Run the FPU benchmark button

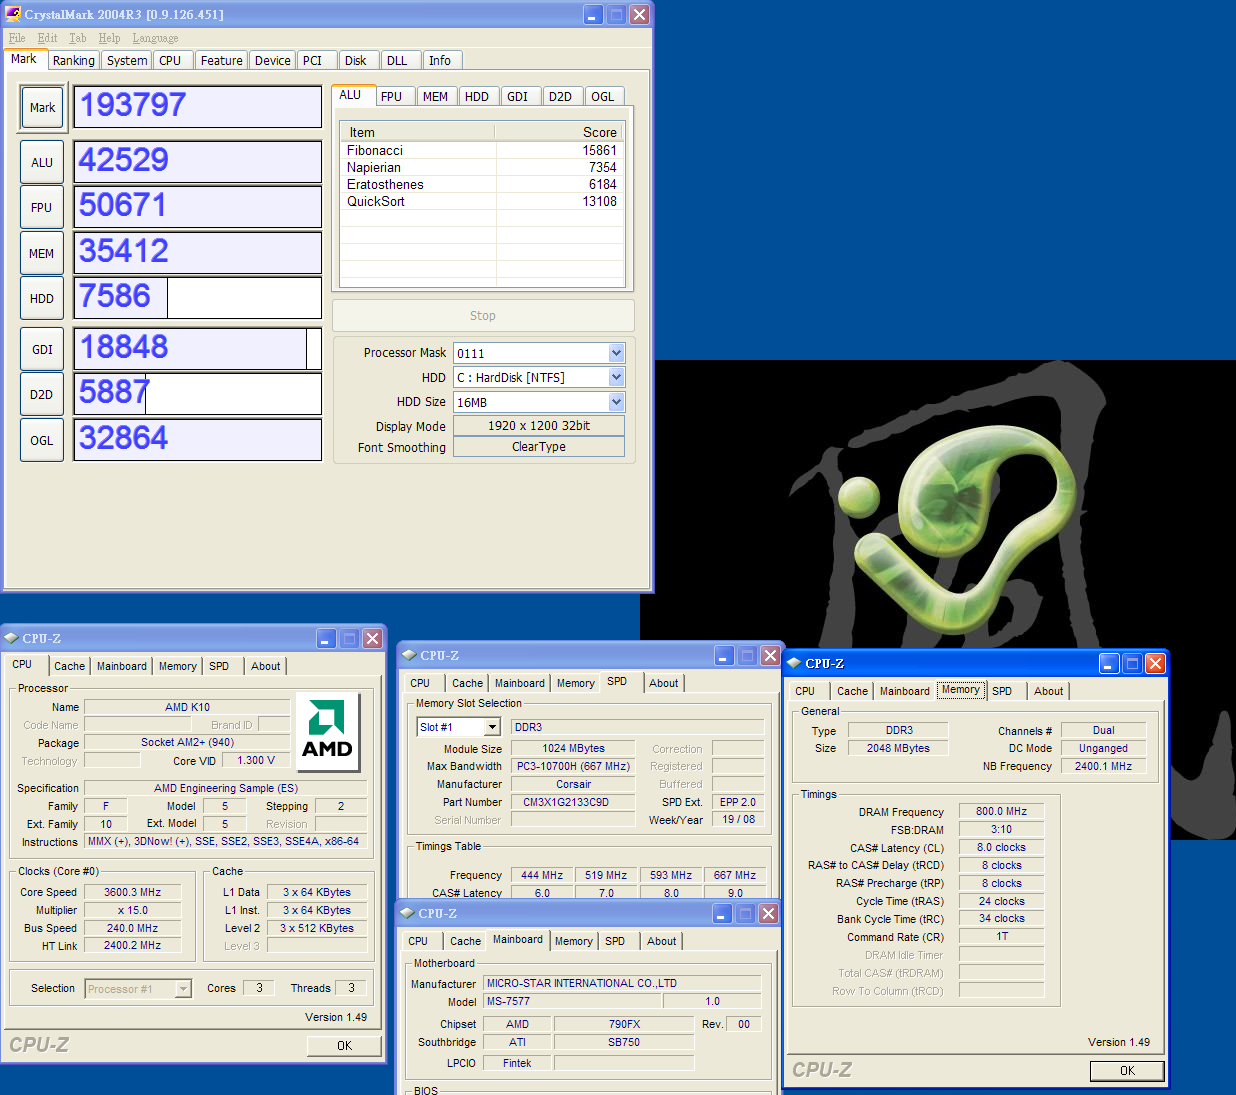point(42,208)
